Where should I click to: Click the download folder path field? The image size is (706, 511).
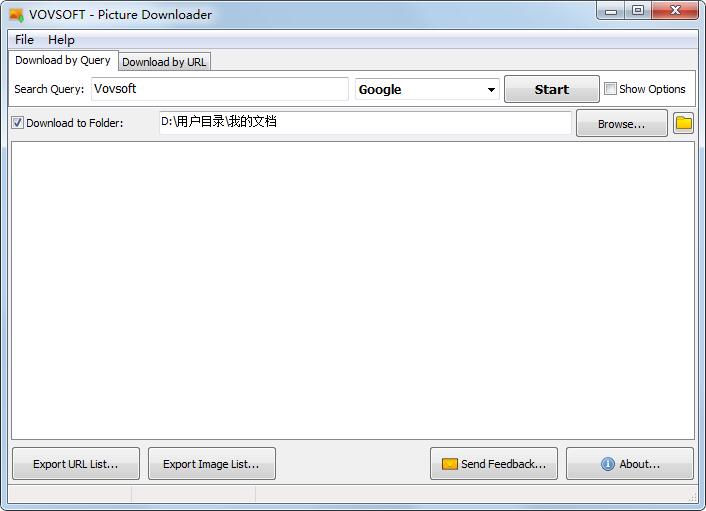(x=365, y=122)
